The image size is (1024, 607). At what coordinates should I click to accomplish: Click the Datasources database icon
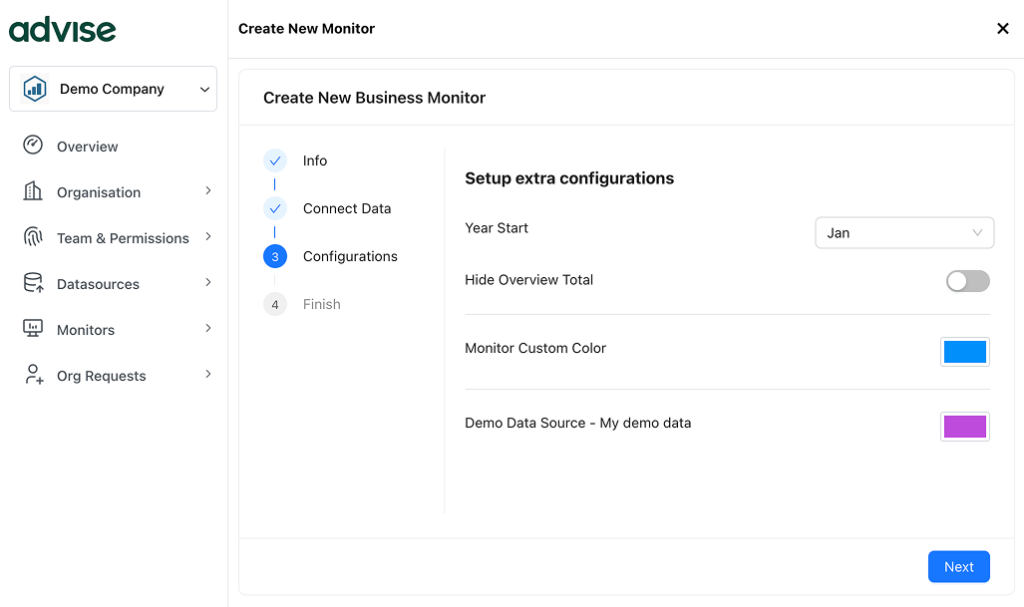tap(33, 284)
